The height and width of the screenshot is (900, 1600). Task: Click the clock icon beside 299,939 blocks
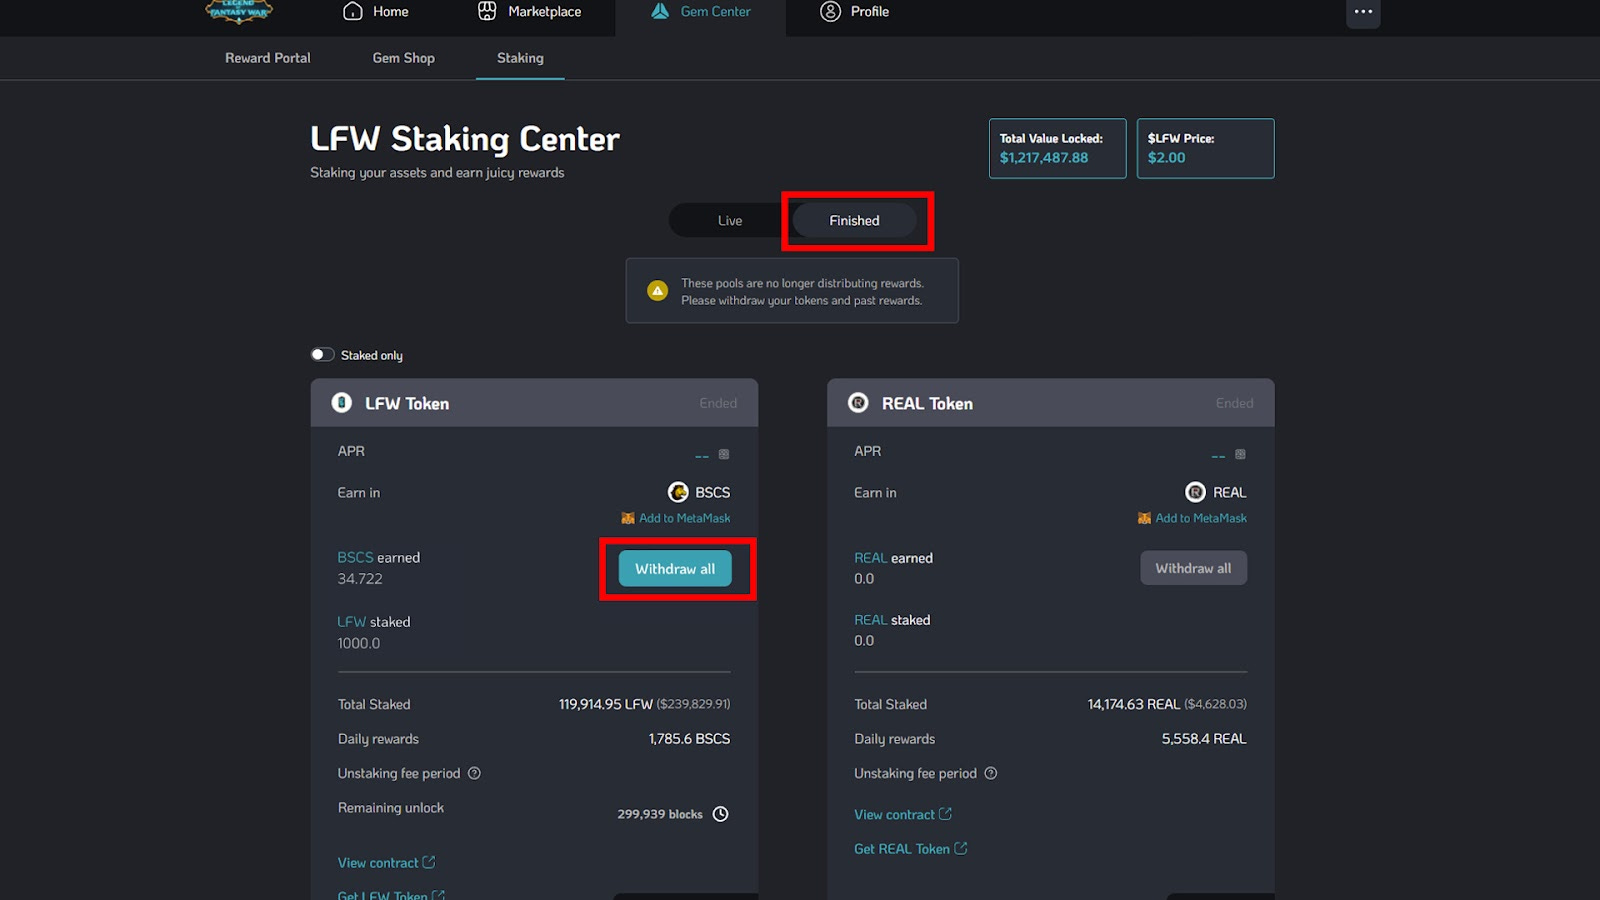[x=720, y=814]
